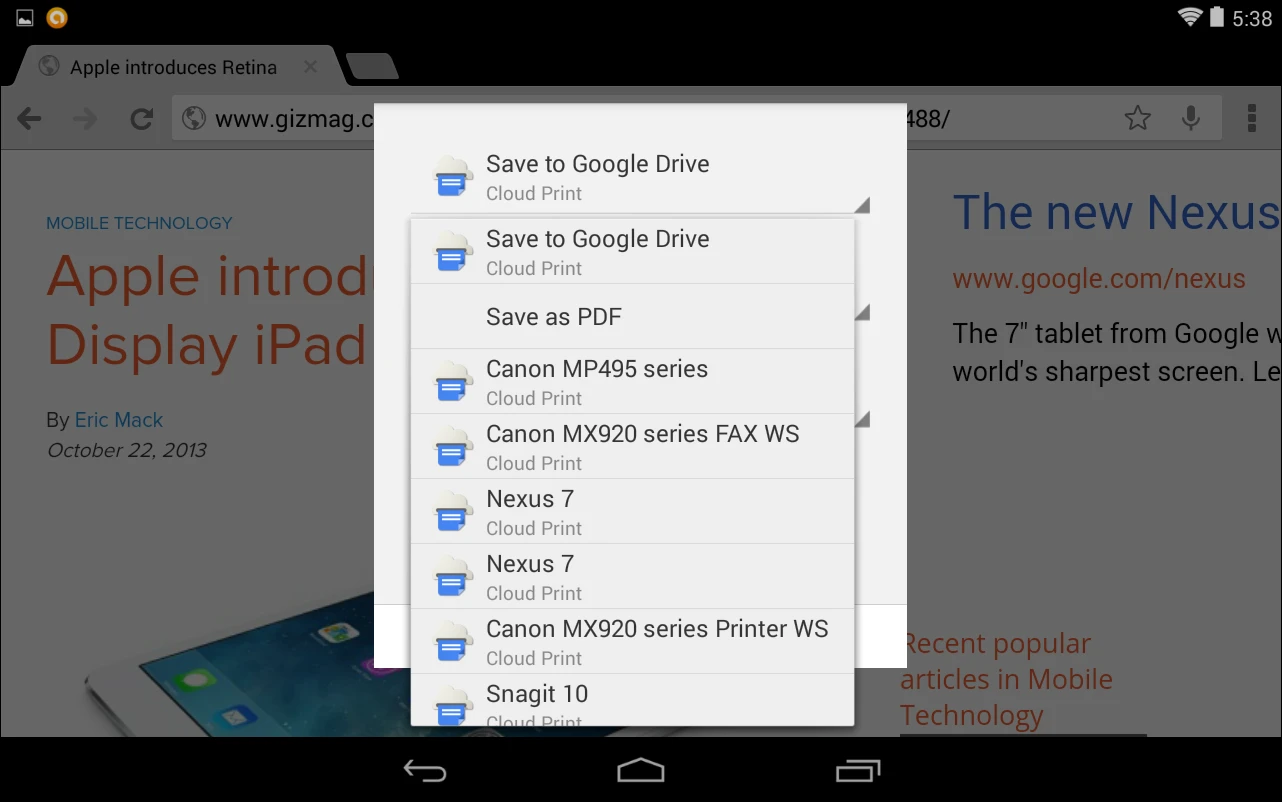The image size is (1282, 802).
Task: Select Snagit 10 printer
Action: tap(632, 700)
